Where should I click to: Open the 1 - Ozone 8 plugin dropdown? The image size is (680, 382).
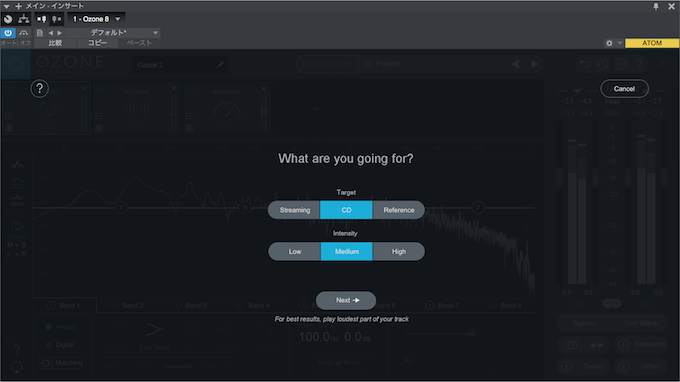pyautogui.click(x=96, y=19)
